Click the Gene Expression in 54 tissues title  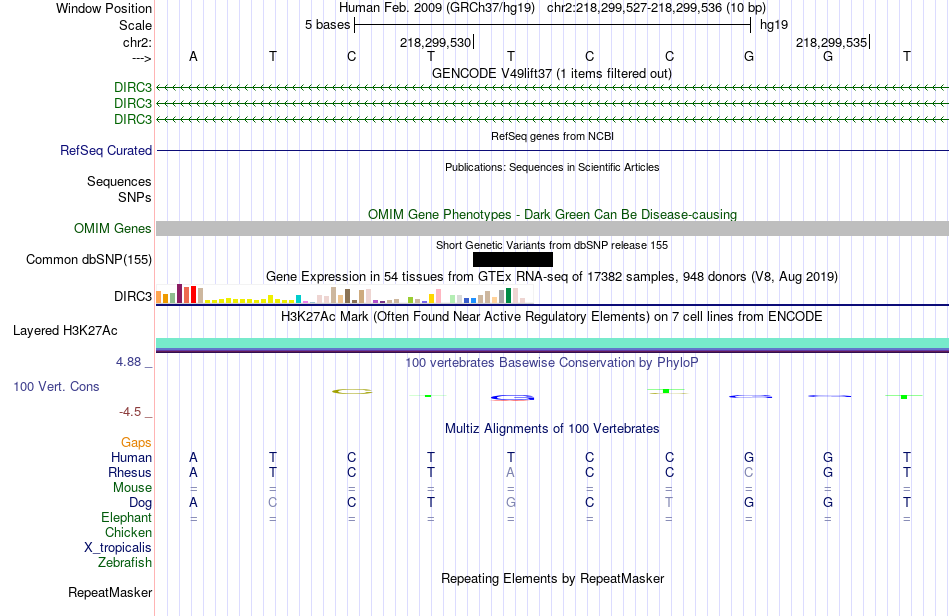[x=552, y=277]
